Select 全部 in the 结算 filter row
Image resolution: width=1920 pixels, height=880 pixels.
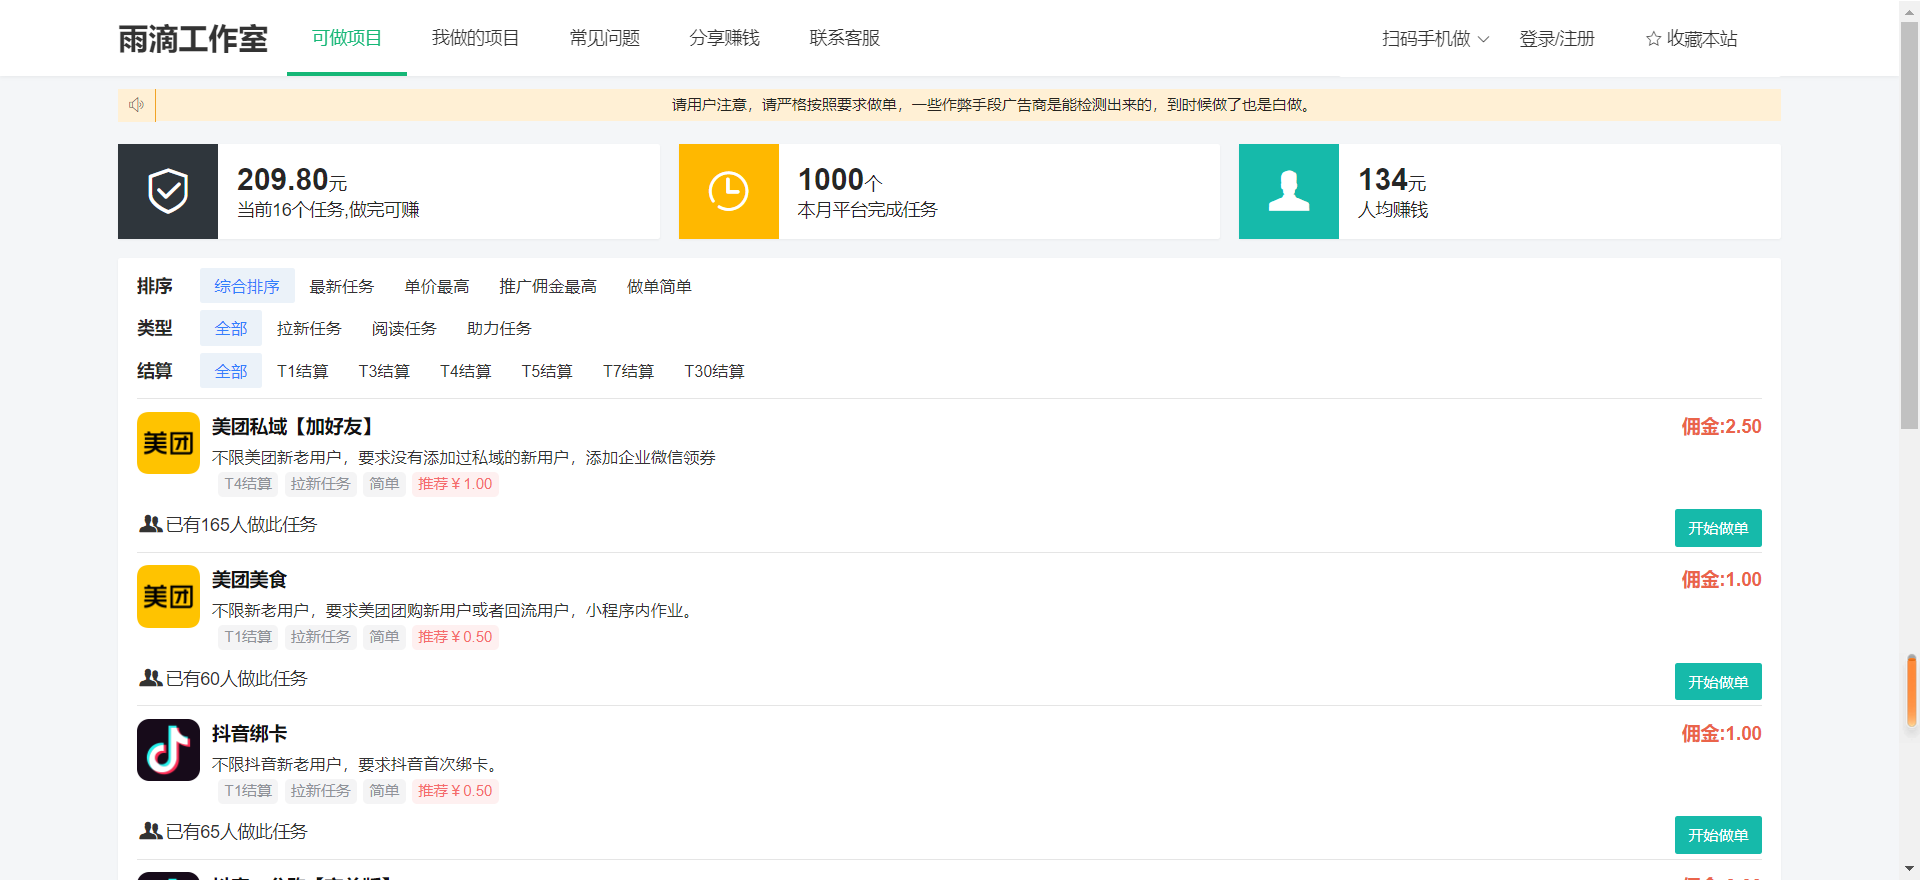(231, 371)
